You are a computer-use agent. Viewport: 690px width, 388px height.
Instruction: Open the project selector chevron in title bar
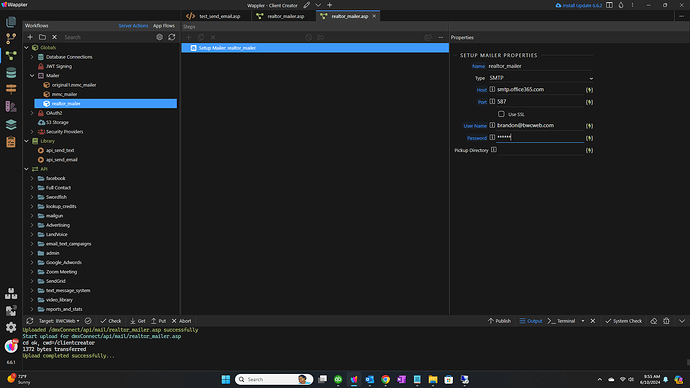[318, 5]
